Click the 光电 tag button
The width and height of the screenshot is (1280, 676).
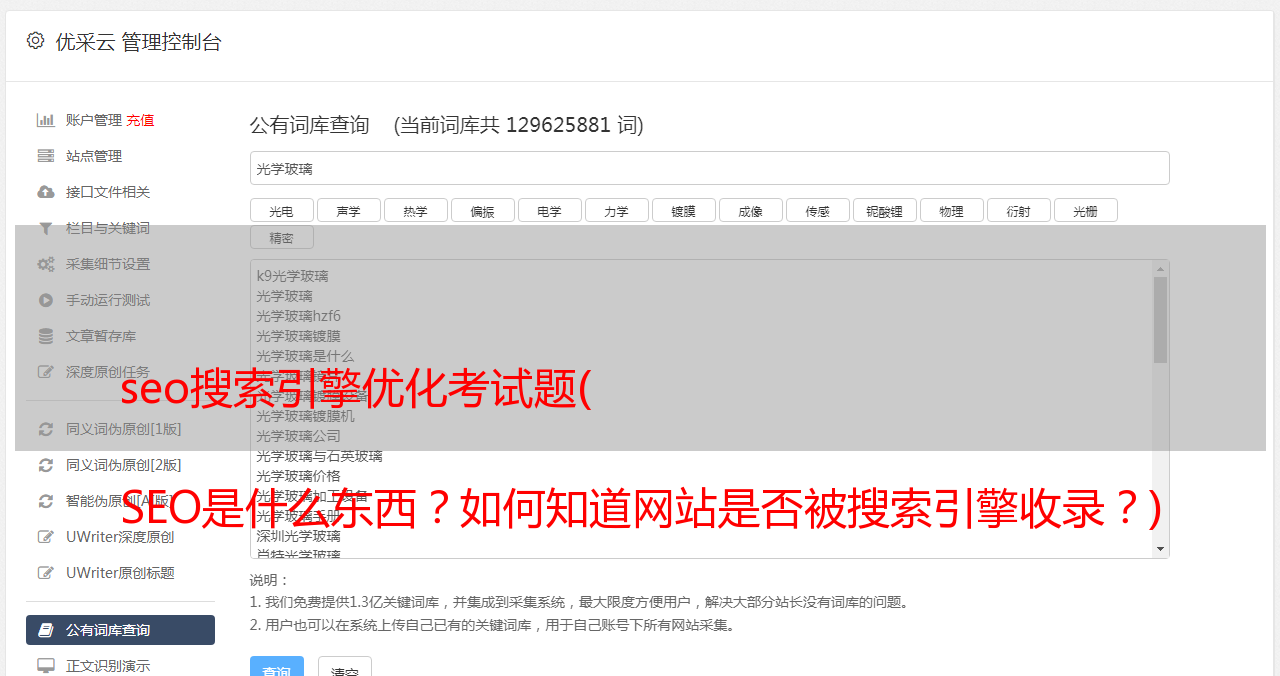282,210
